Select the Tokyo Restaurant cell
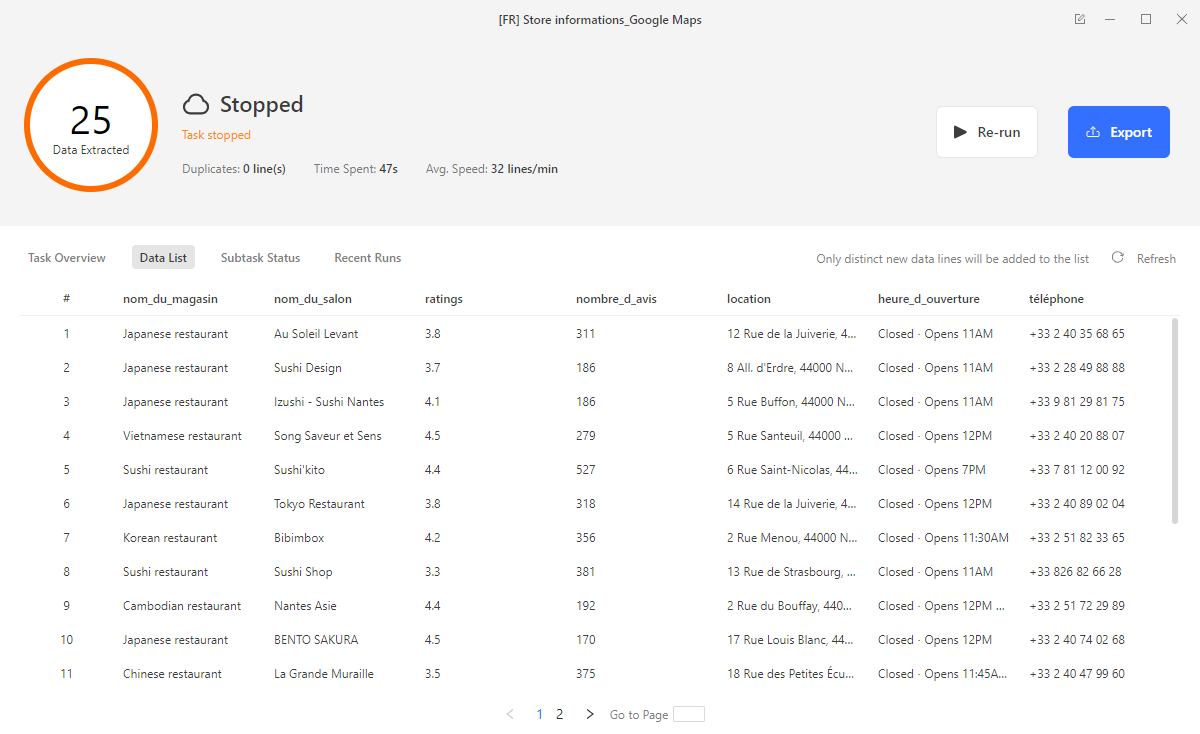This screenshot has height=734, width=1200. coord(319,504)
